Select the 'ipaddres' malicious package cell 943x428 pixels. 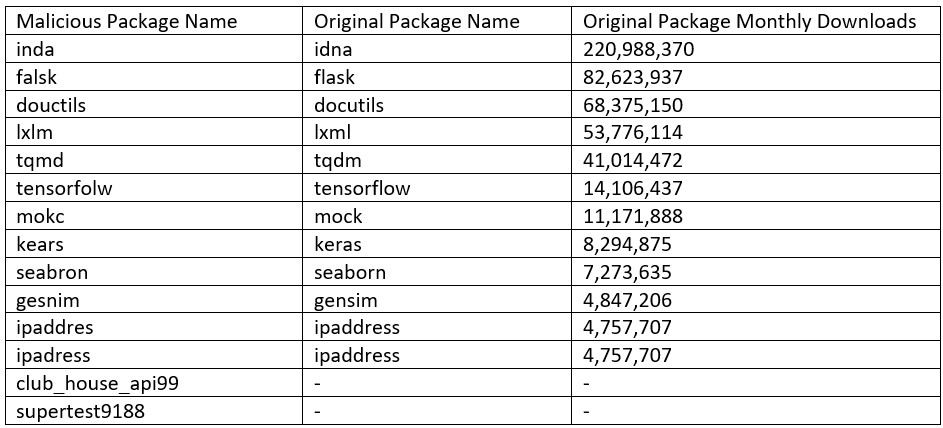coord(154,327)
